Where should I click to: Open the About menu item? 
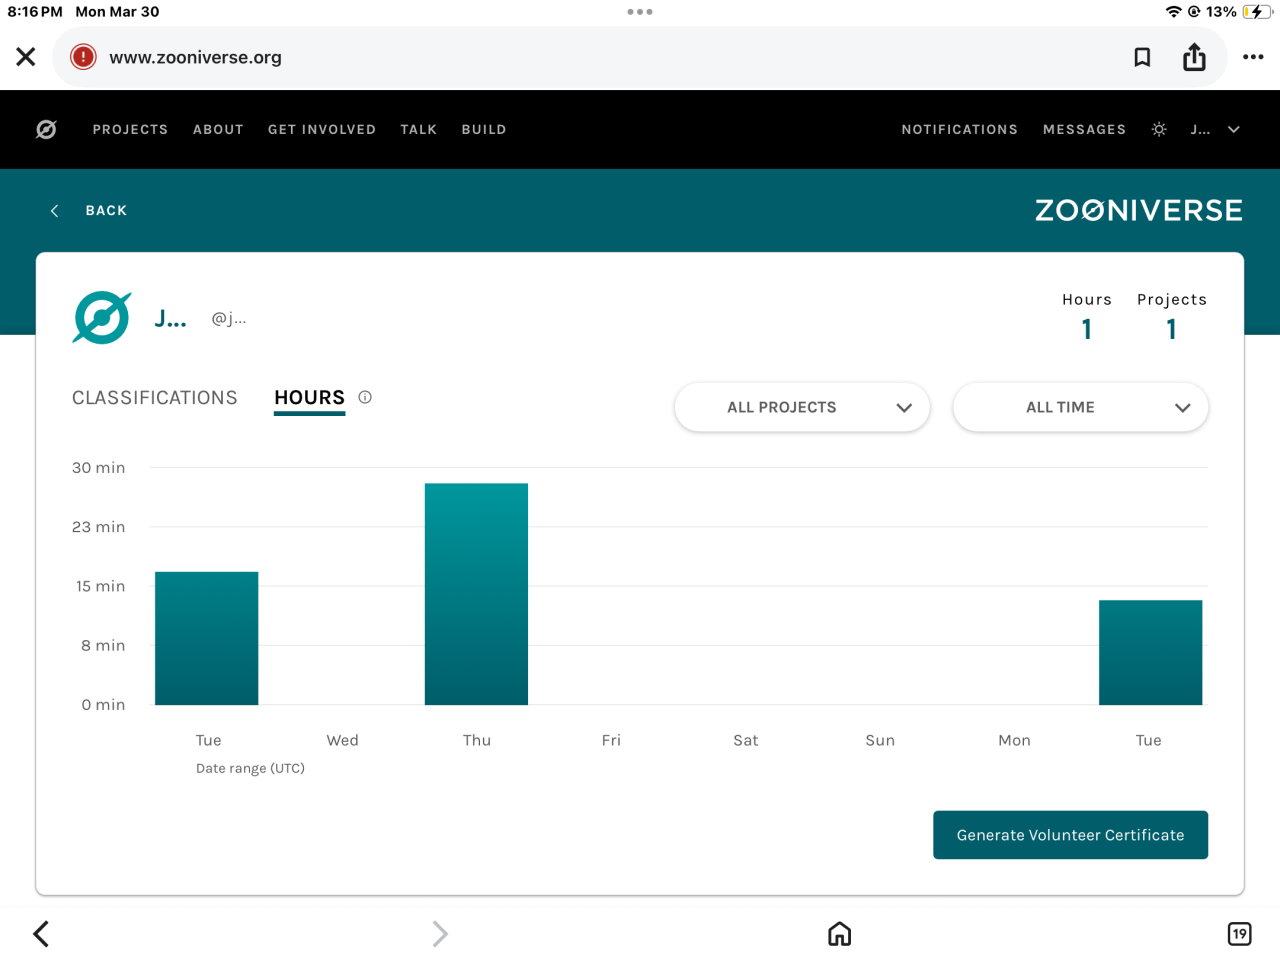click(218, 129)
